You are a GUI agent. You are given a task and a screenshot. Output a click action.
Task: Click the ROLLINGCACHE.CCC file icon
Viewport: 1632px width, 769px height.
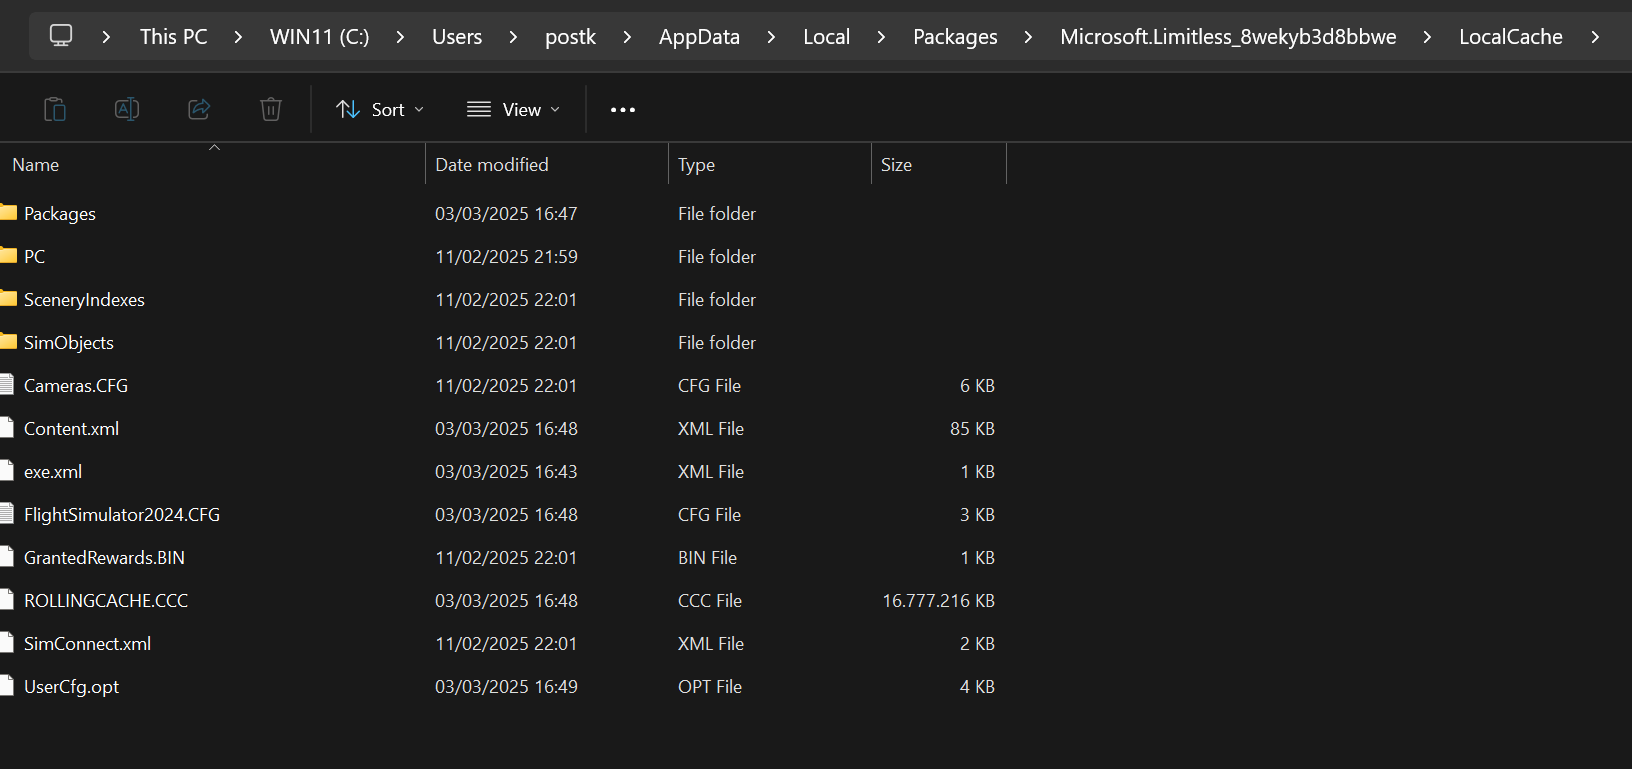[x=7, y=600]
